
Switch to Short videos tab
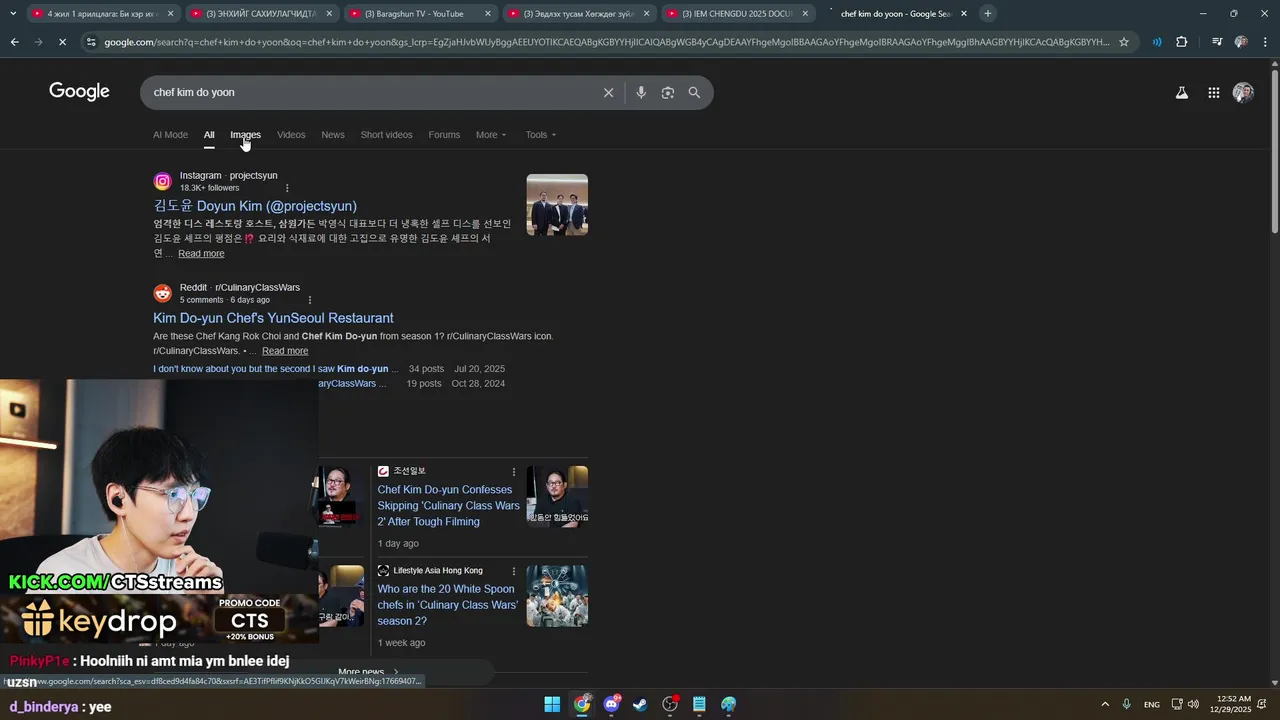[386, 135]
